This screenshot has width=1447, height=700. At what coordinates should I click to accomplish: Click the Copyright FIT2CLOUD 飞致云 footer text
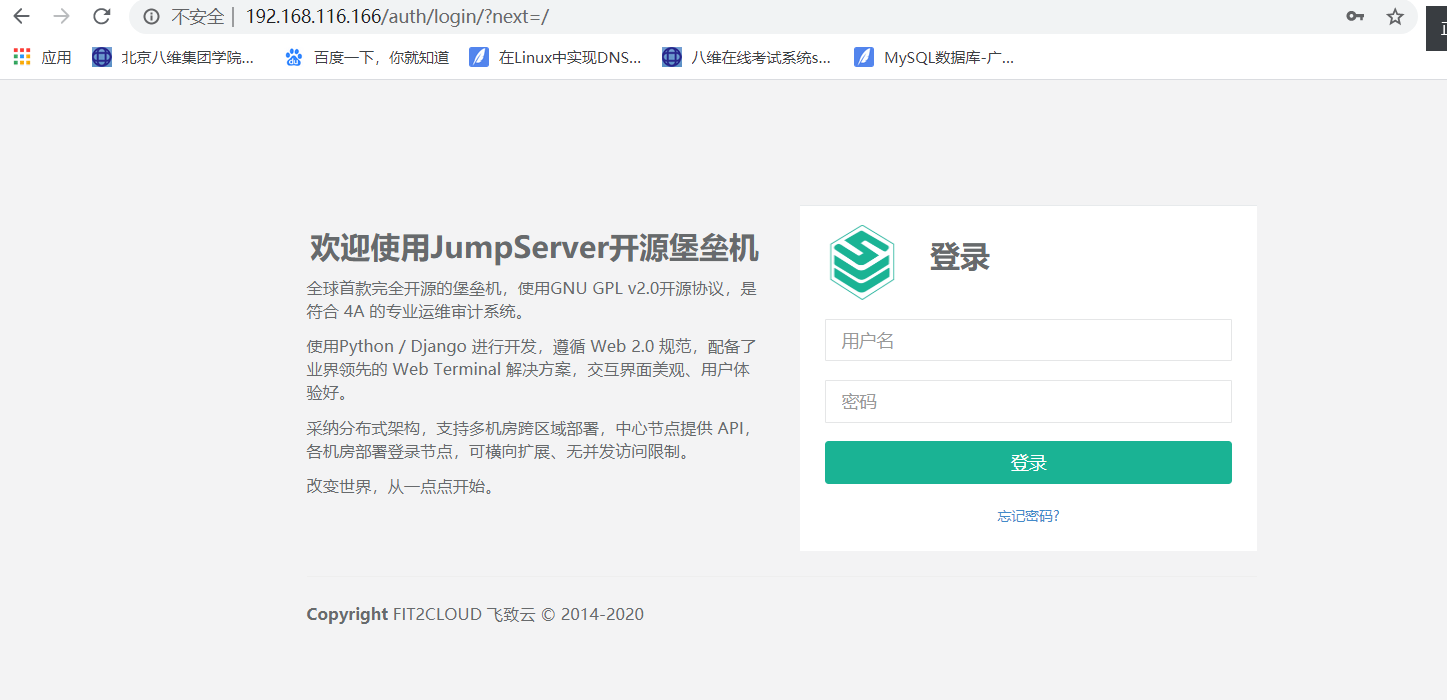point(475,614)
